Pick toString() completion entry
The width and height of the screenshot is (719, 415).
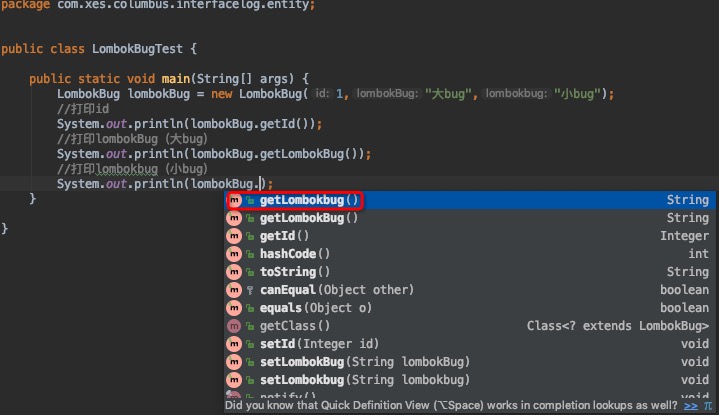(469, 271)
